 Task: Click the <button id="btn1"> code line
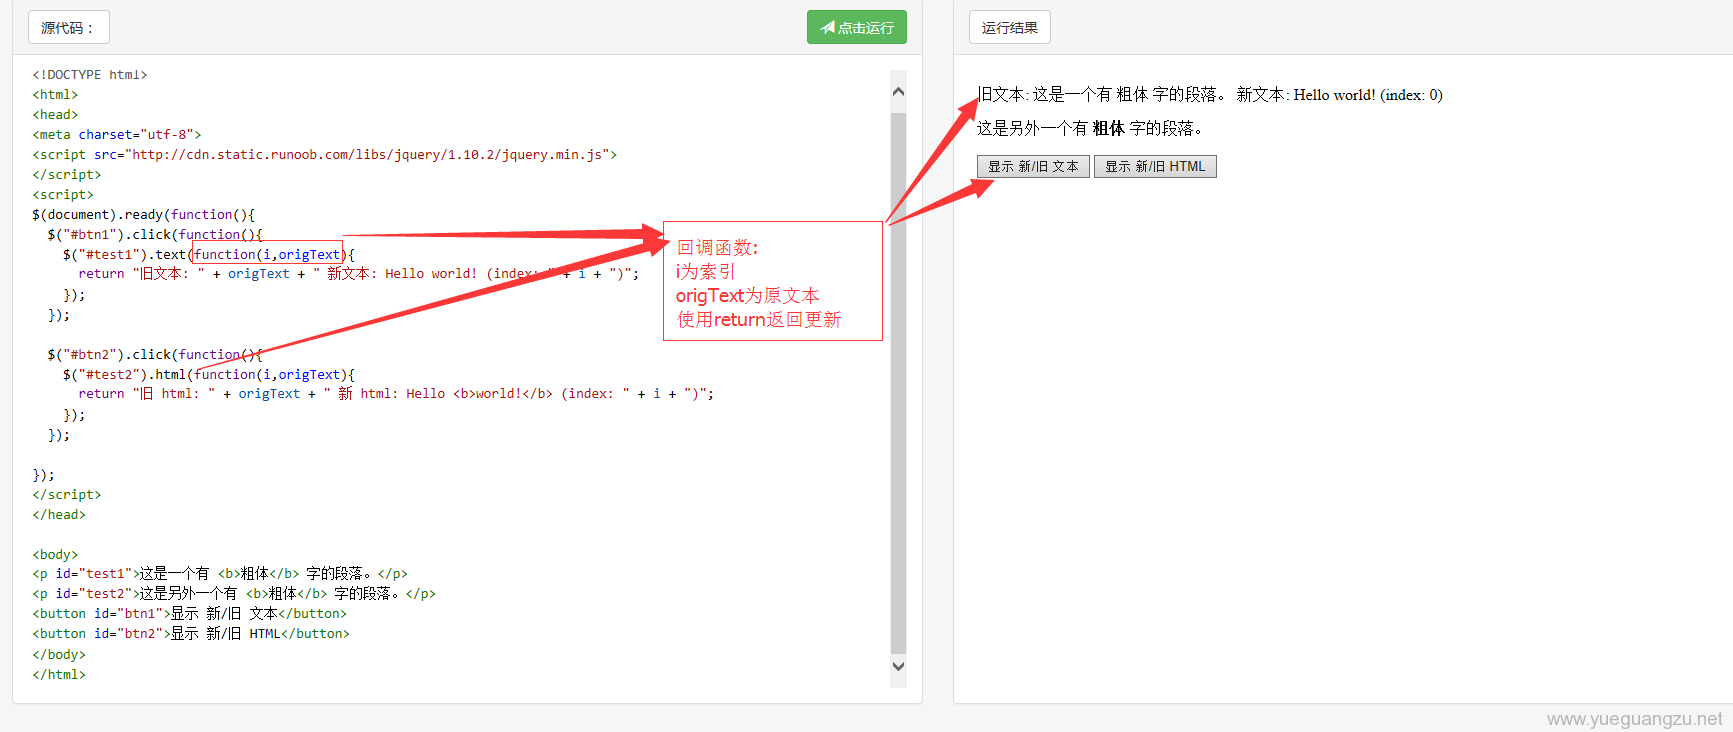[x=190, y=614]
